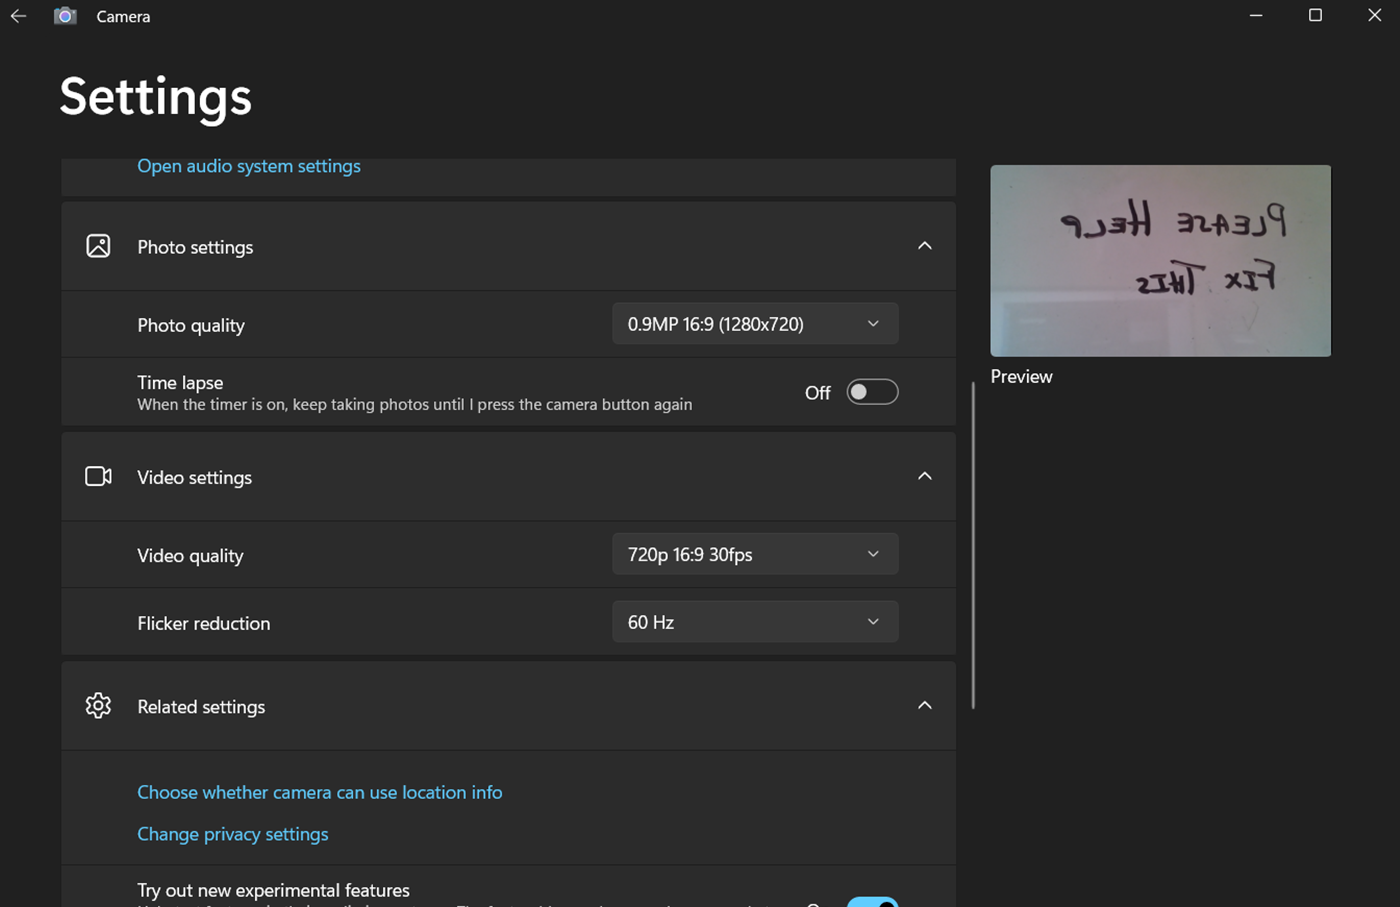Choose whether camera can use location info

319,792
